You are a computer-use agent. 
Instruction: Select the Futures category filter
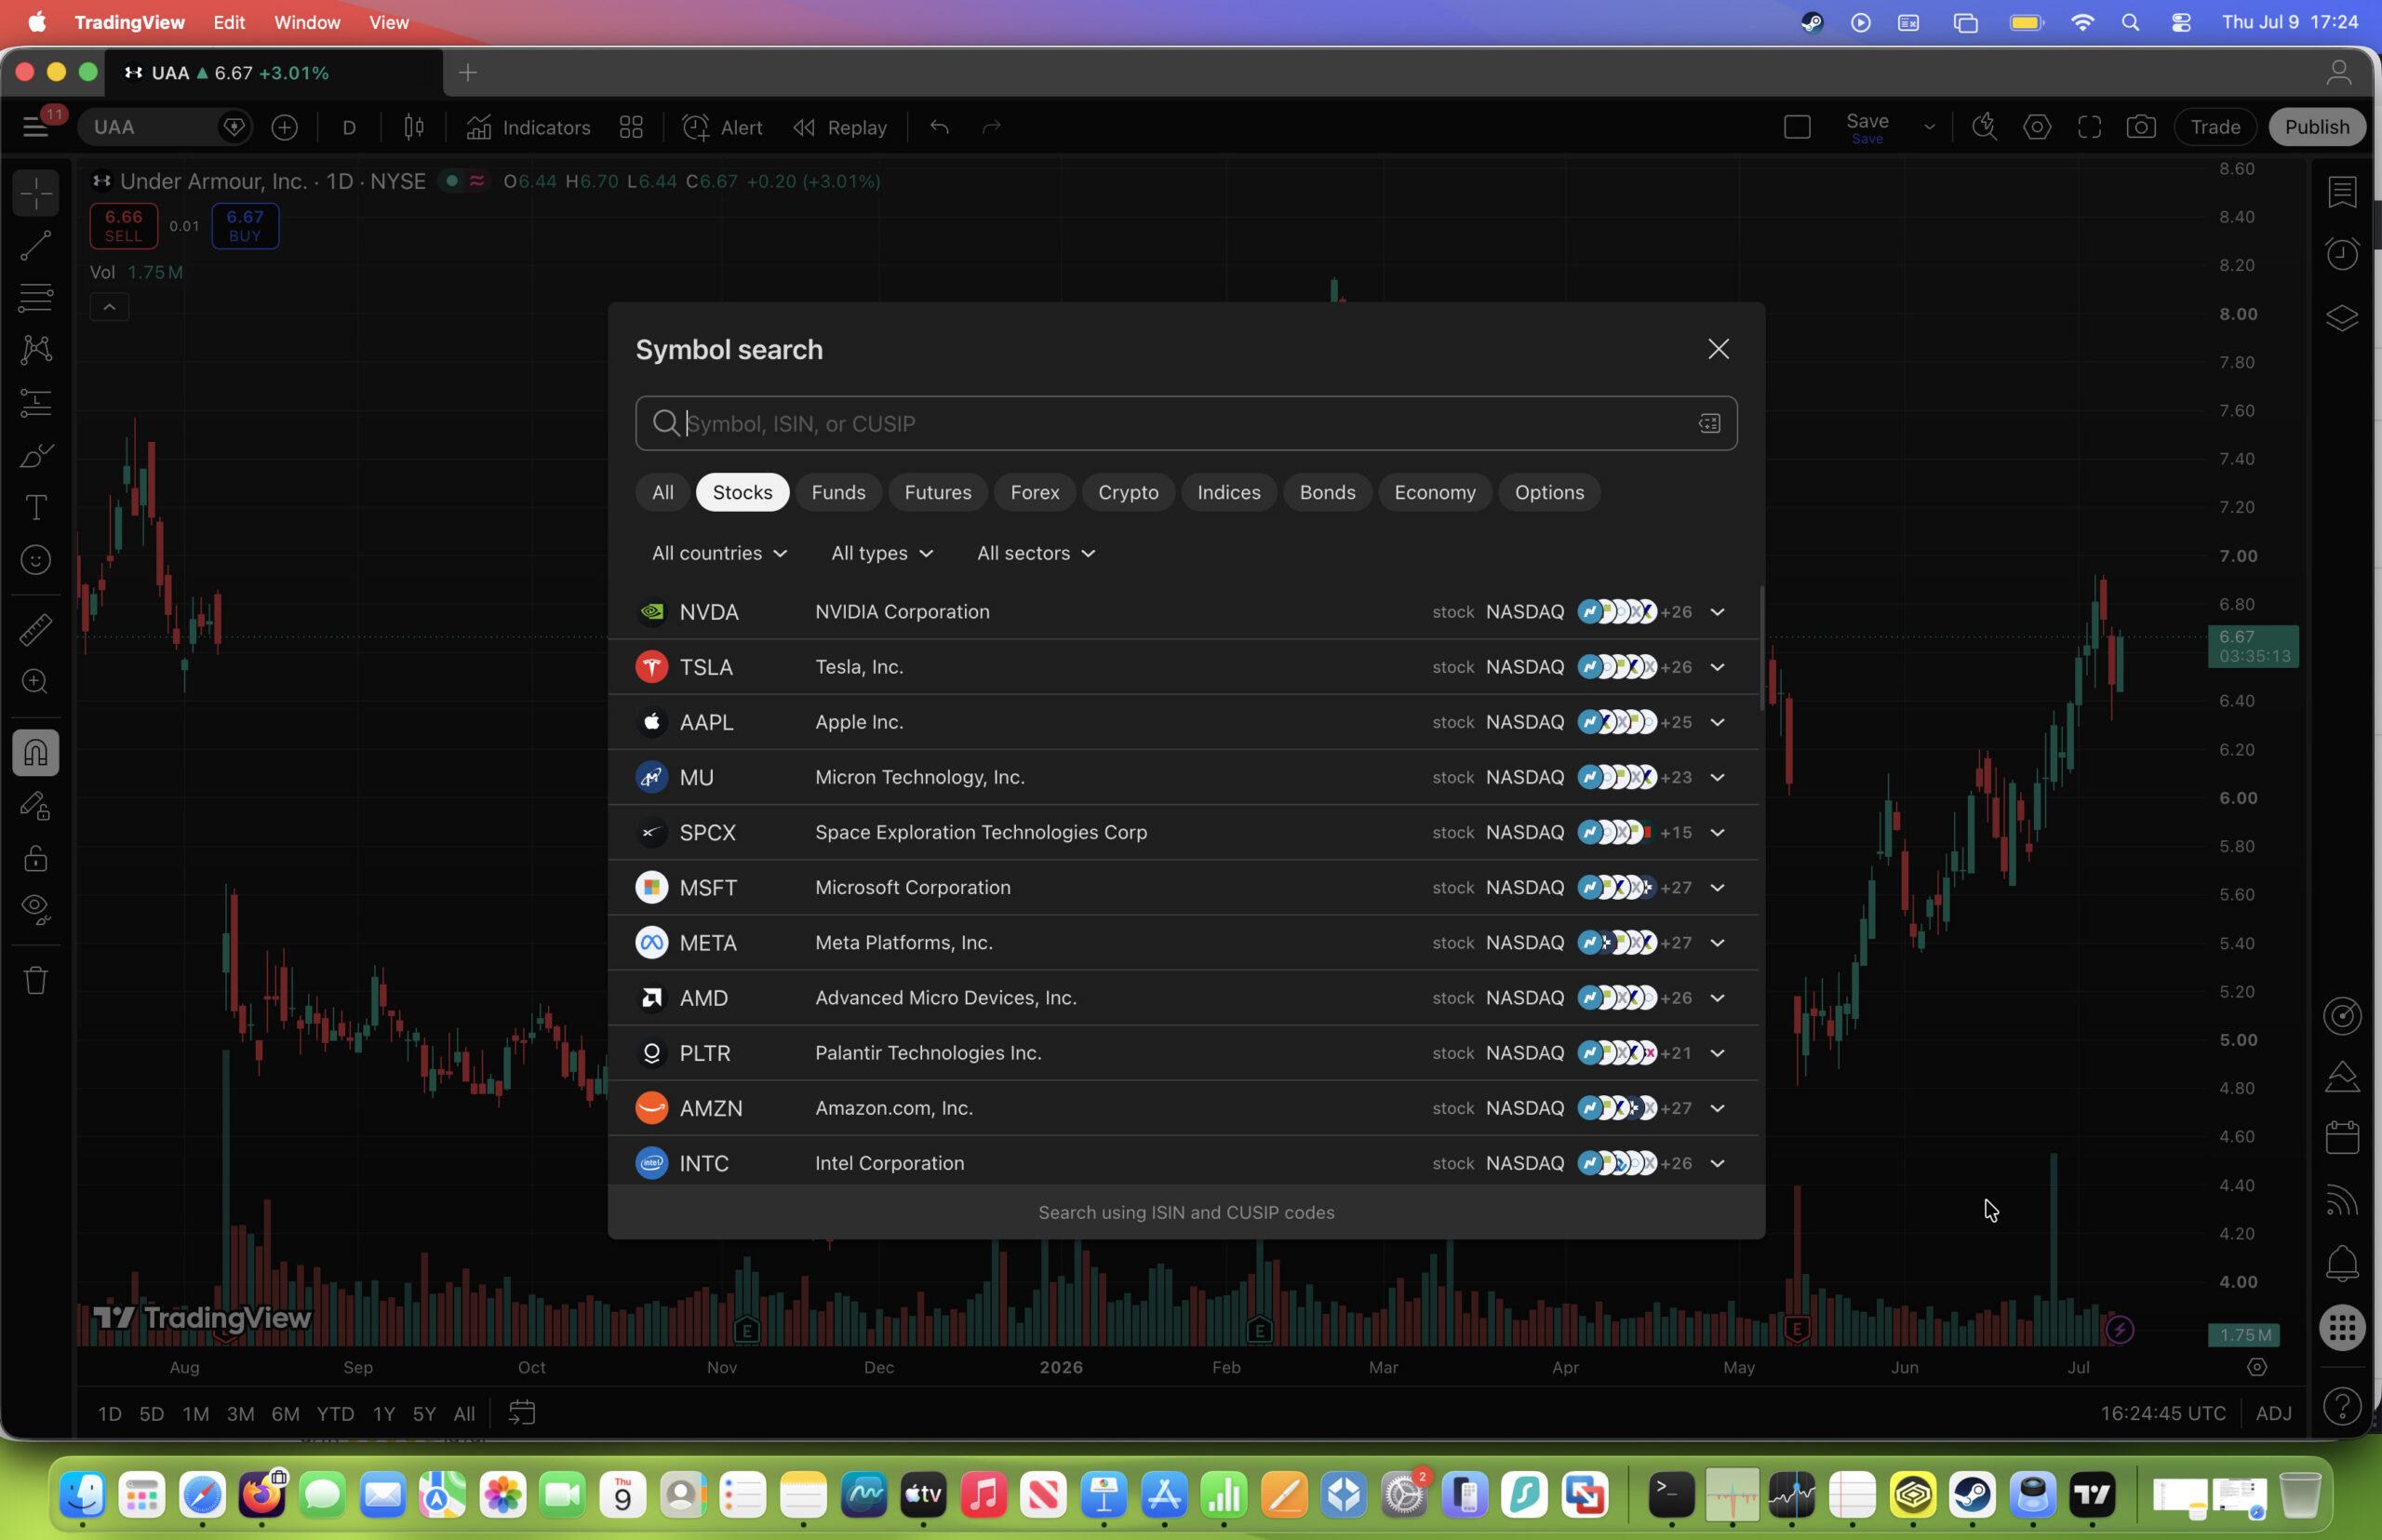(938, 492)
